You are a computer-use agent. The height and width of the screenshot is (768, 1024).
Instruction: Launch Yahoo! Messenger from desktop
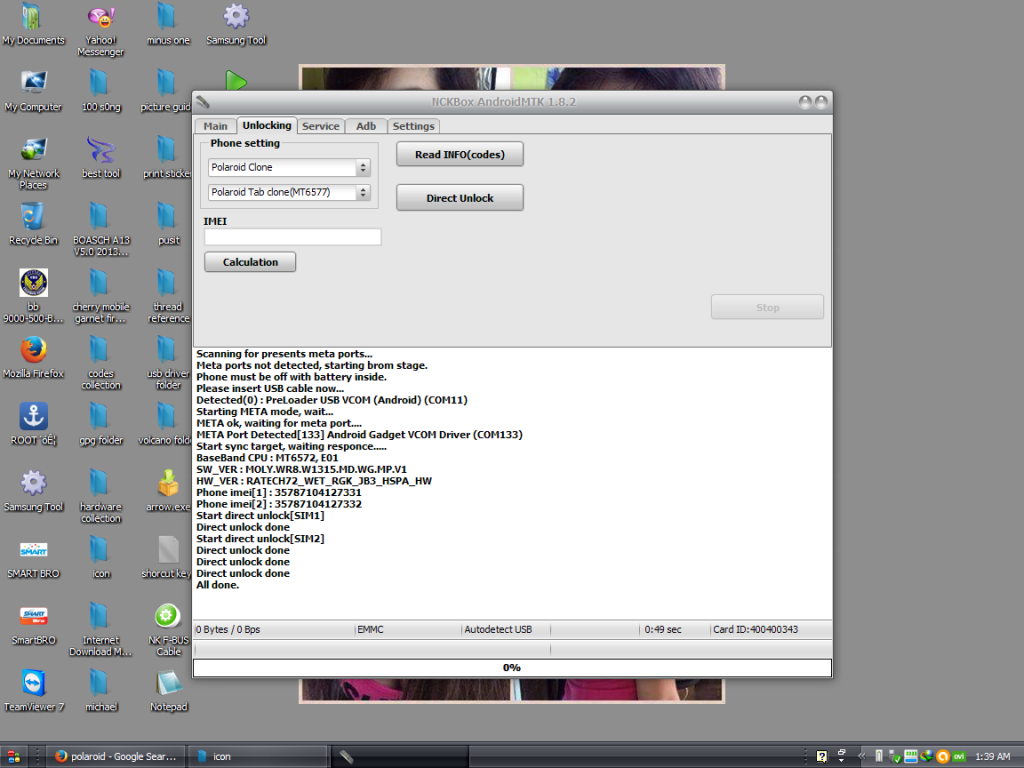tap(101, 18)
